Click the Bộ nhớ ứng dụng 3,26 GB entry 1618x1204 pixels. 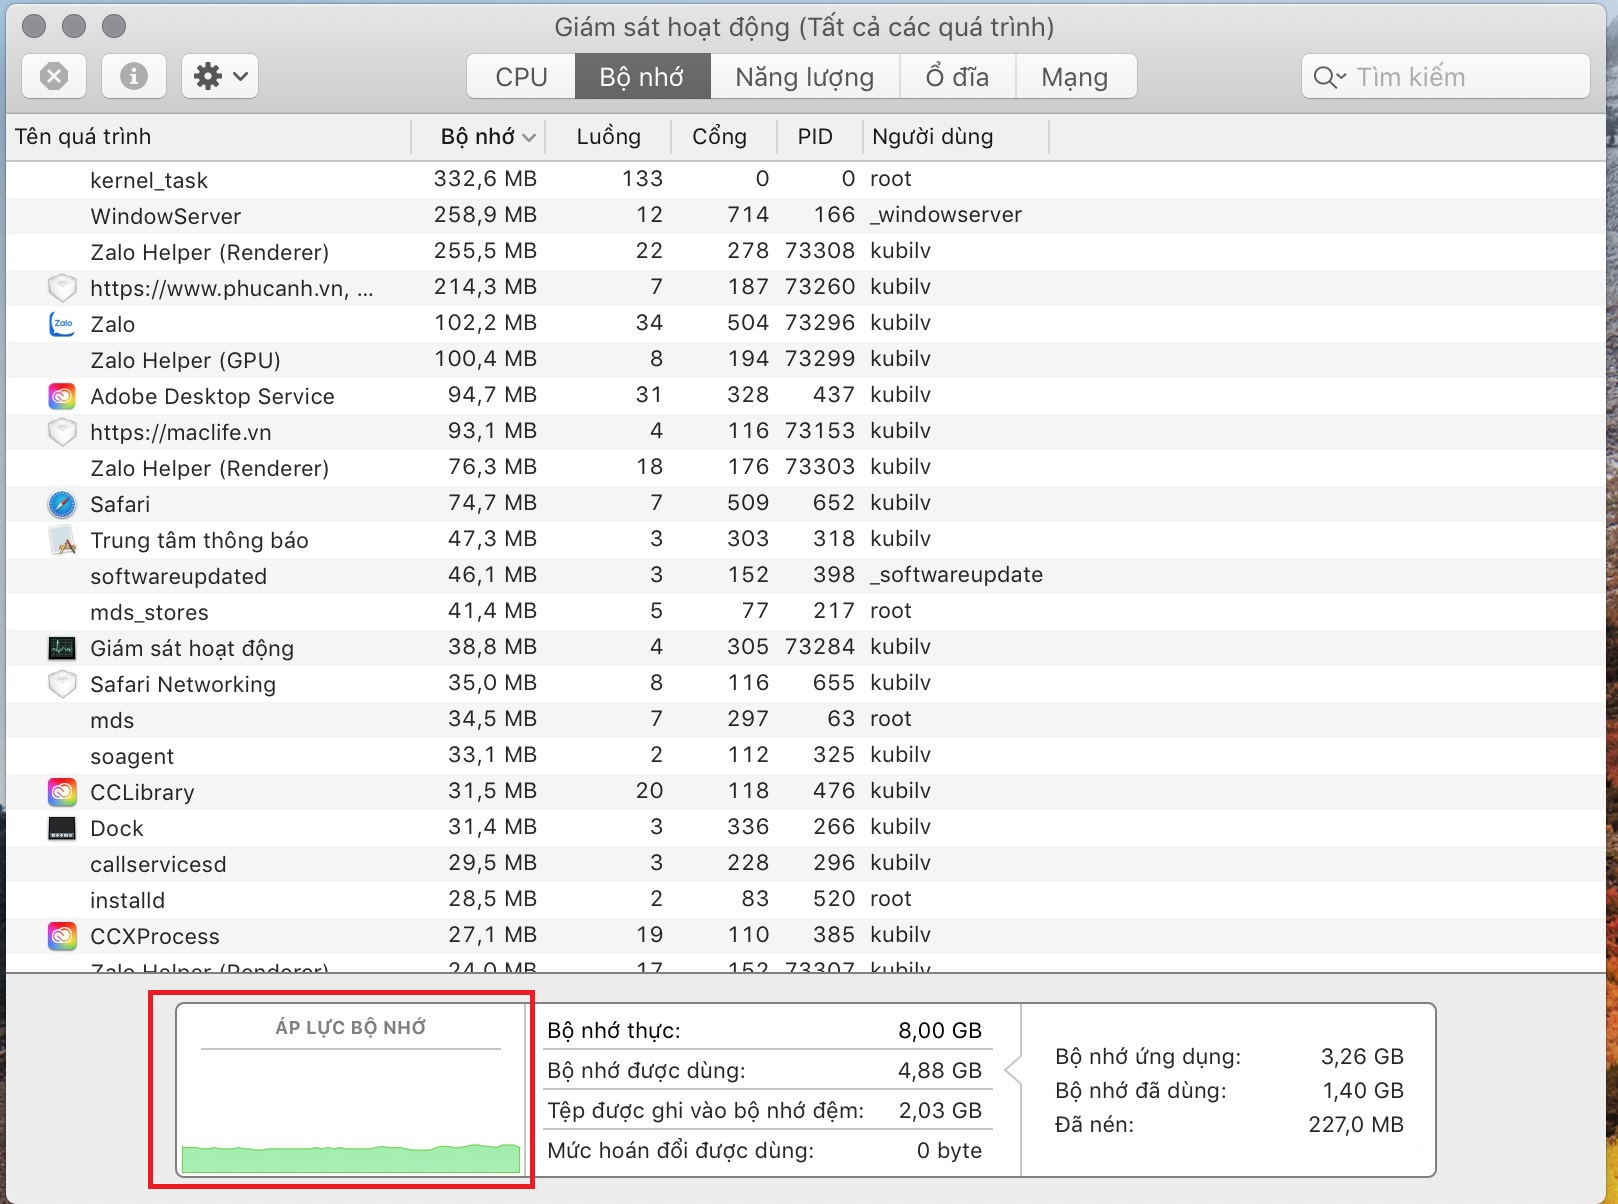(1229, 1056)
